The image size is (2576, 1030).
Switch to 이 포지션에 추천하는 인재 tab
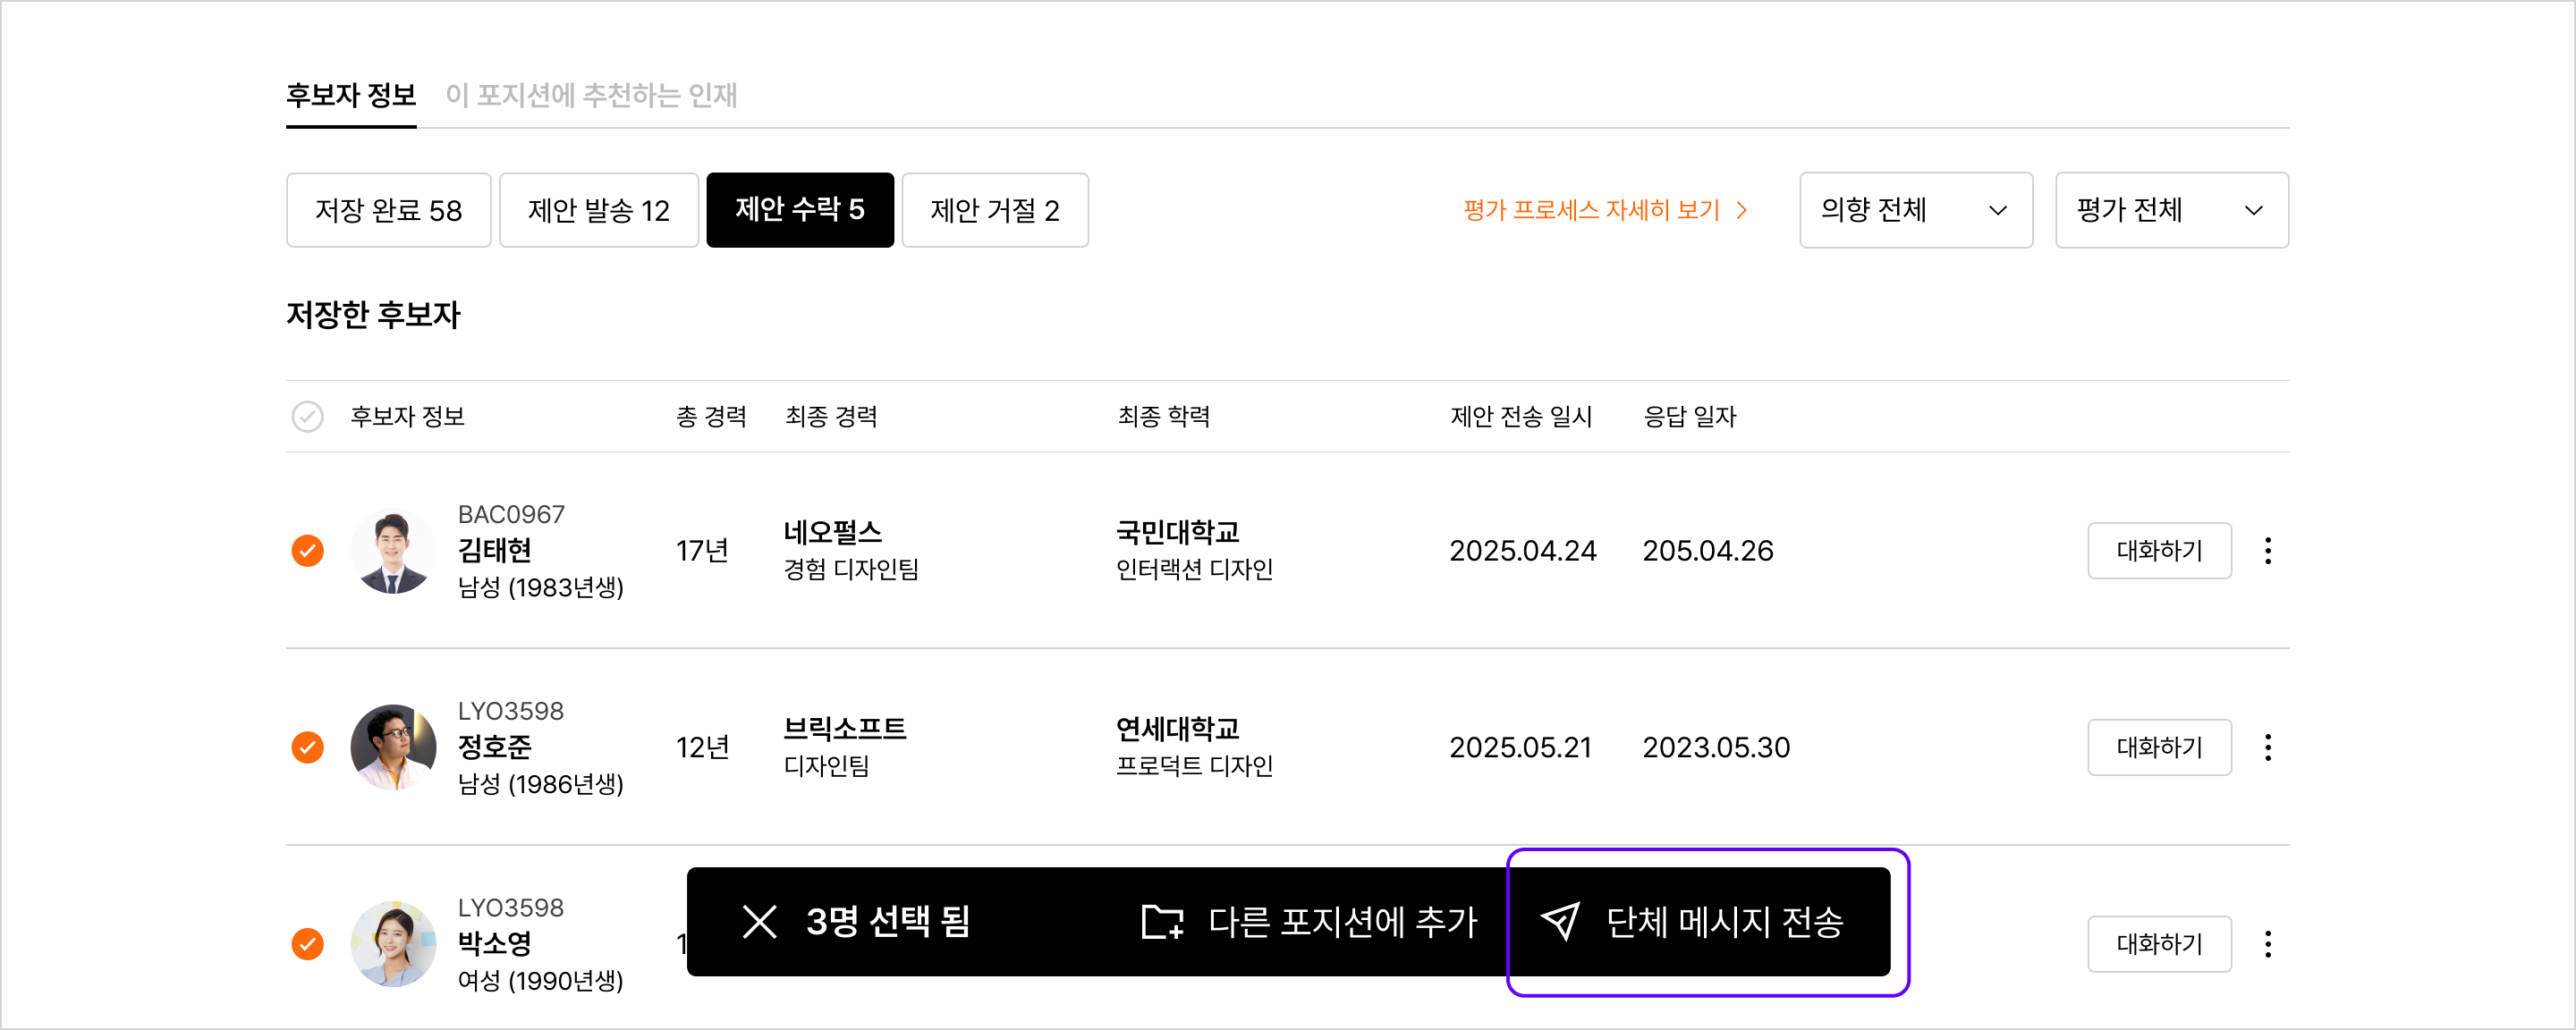(591, 95)
